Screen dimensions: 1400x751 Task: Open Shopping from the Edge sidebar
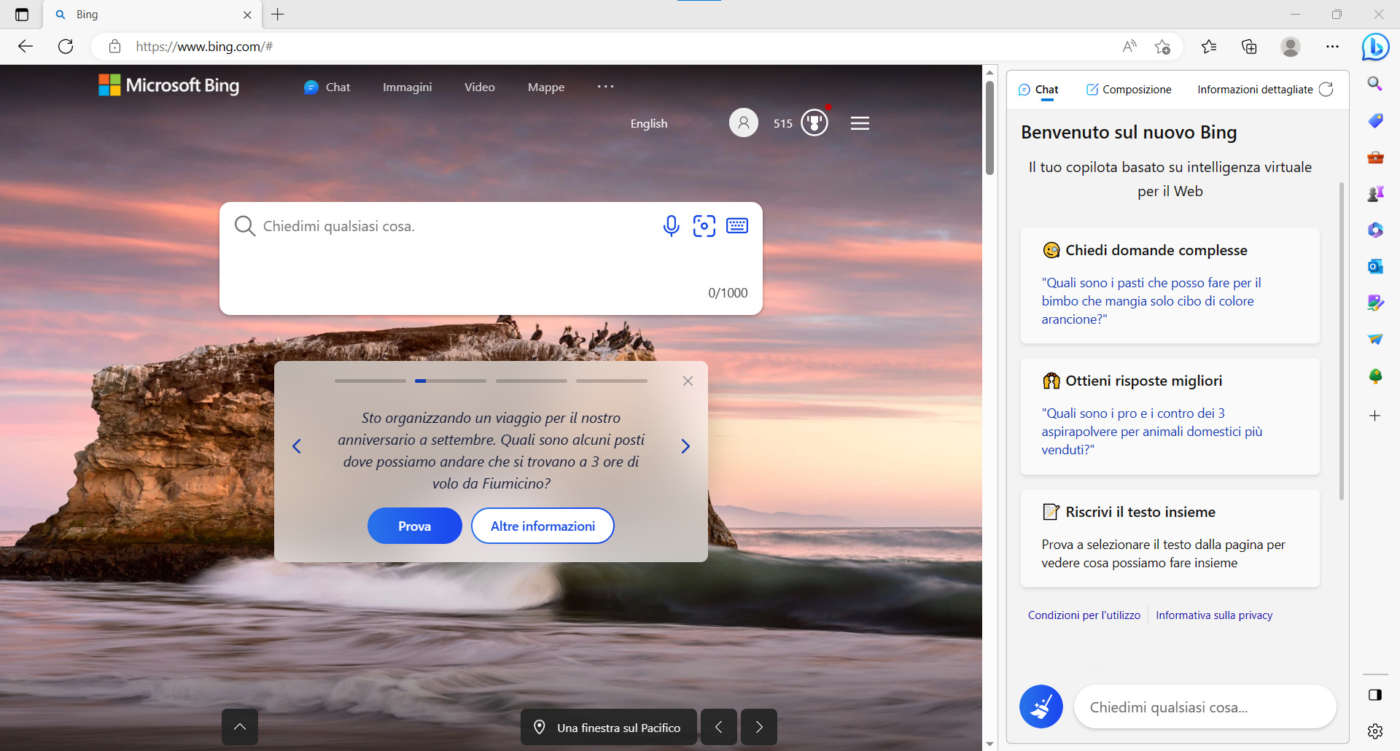(x=1374, y=120)
